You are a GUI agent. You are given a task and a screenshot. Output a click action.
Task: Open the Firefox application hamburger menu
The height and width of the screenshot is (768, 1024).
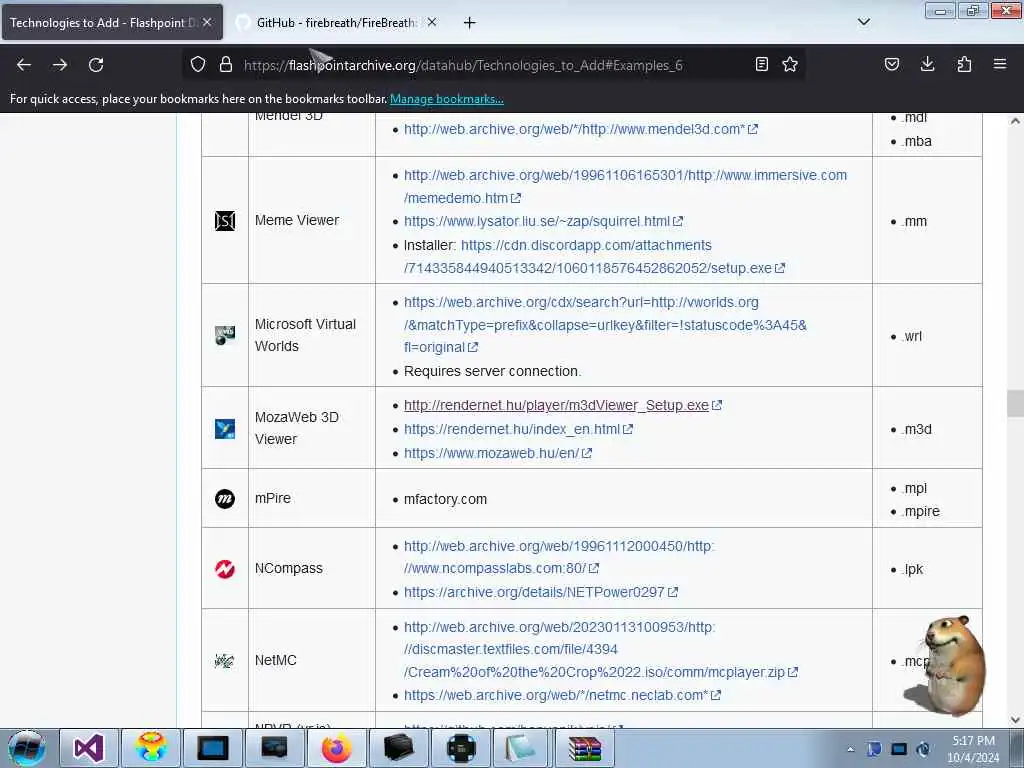1000,64
